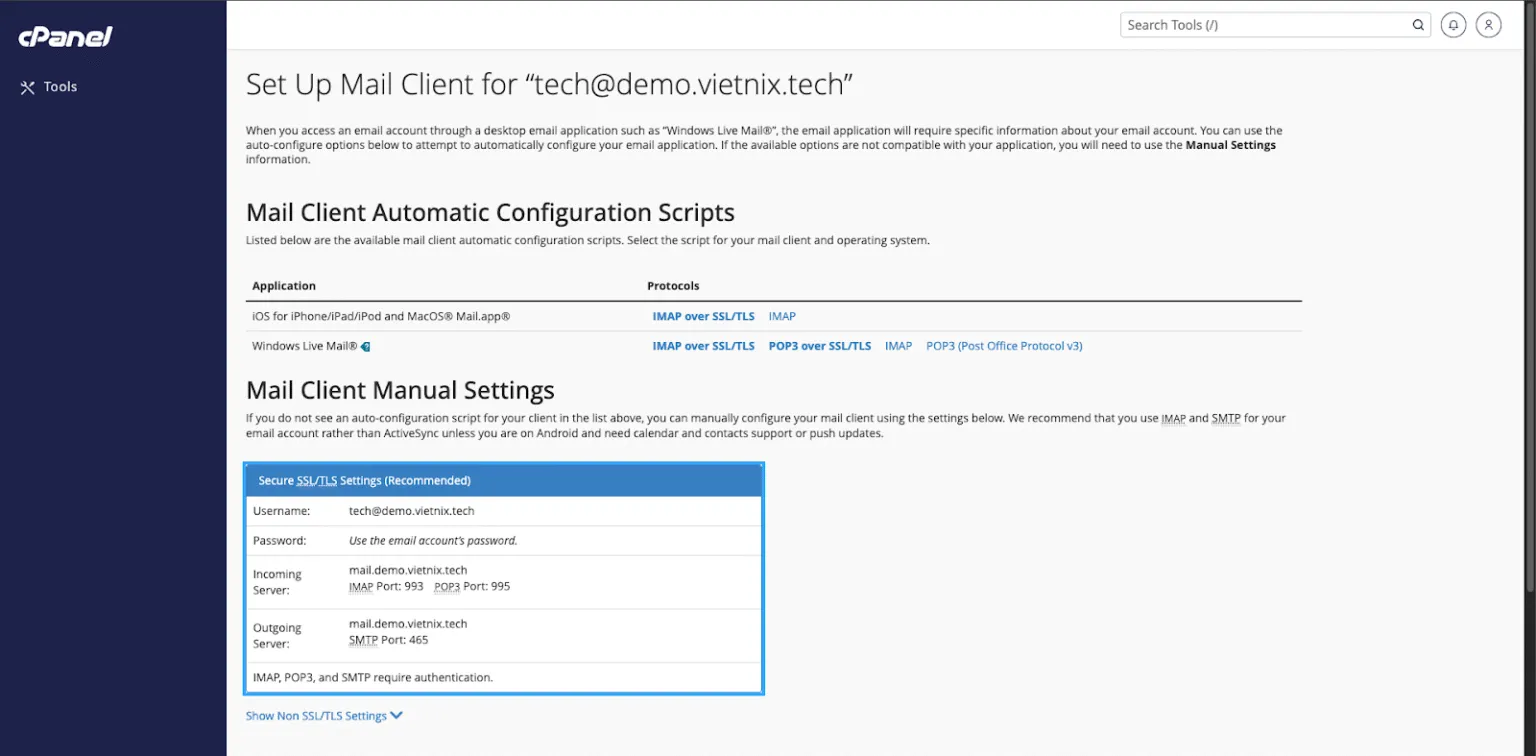Expand Show Non SSL/TLS Settings
This screenshot has height=756, width=1536.
[x=316, y=715]
